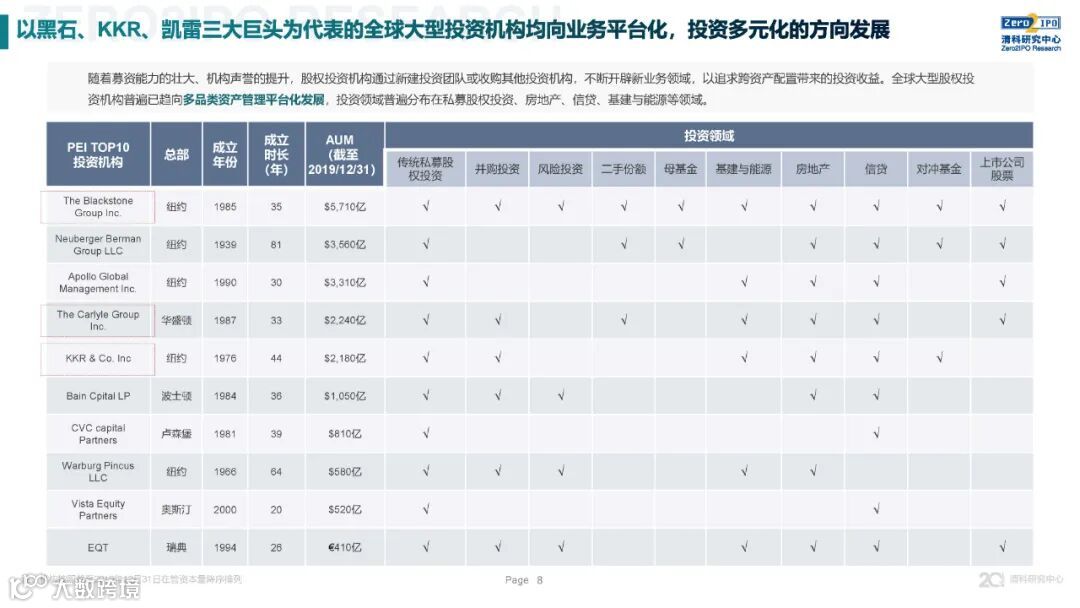Click 奥斯汀 headquarters in the Vista row
Viewport: 1080px width, 608px height.
coord(176,510)
